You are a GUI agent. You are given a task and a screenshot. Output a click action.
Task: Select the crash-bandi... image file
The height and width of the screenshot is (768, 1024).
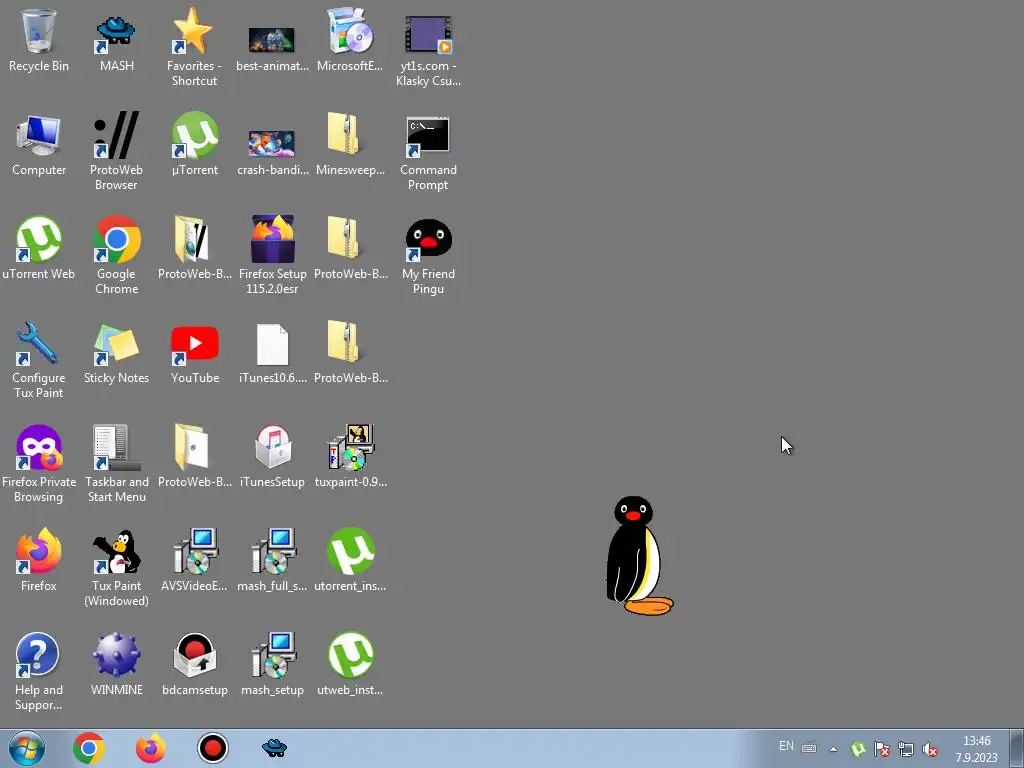click(x=272, y=152)
